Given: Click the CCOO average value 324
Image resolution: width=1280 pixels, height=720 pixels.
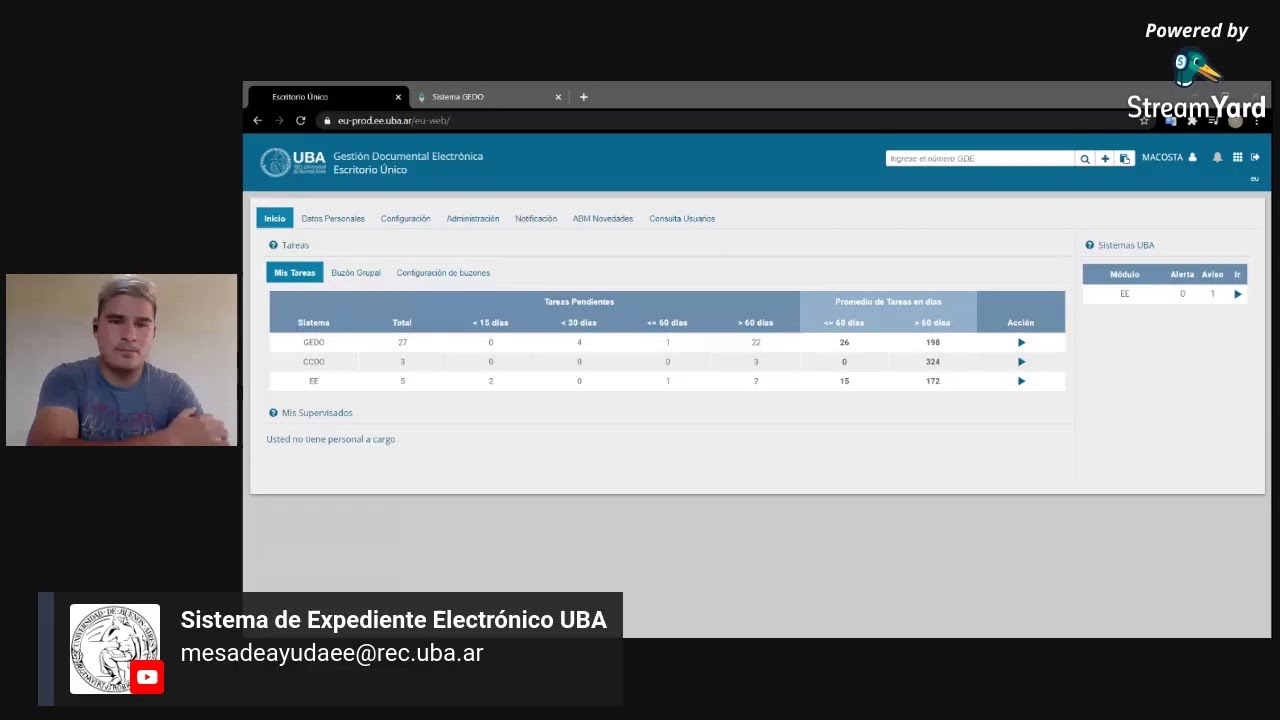Looking at the screenshot, I should 932,361.
